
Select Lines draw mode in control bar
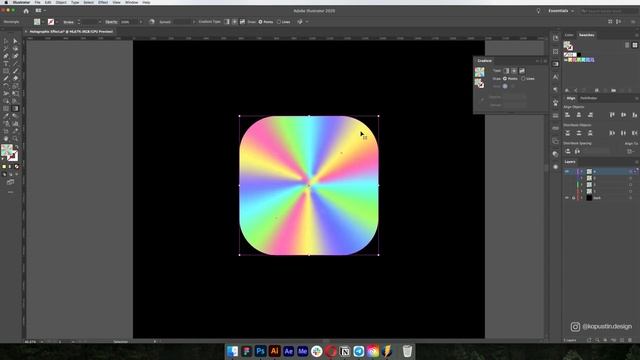click(x=279, y=22)
